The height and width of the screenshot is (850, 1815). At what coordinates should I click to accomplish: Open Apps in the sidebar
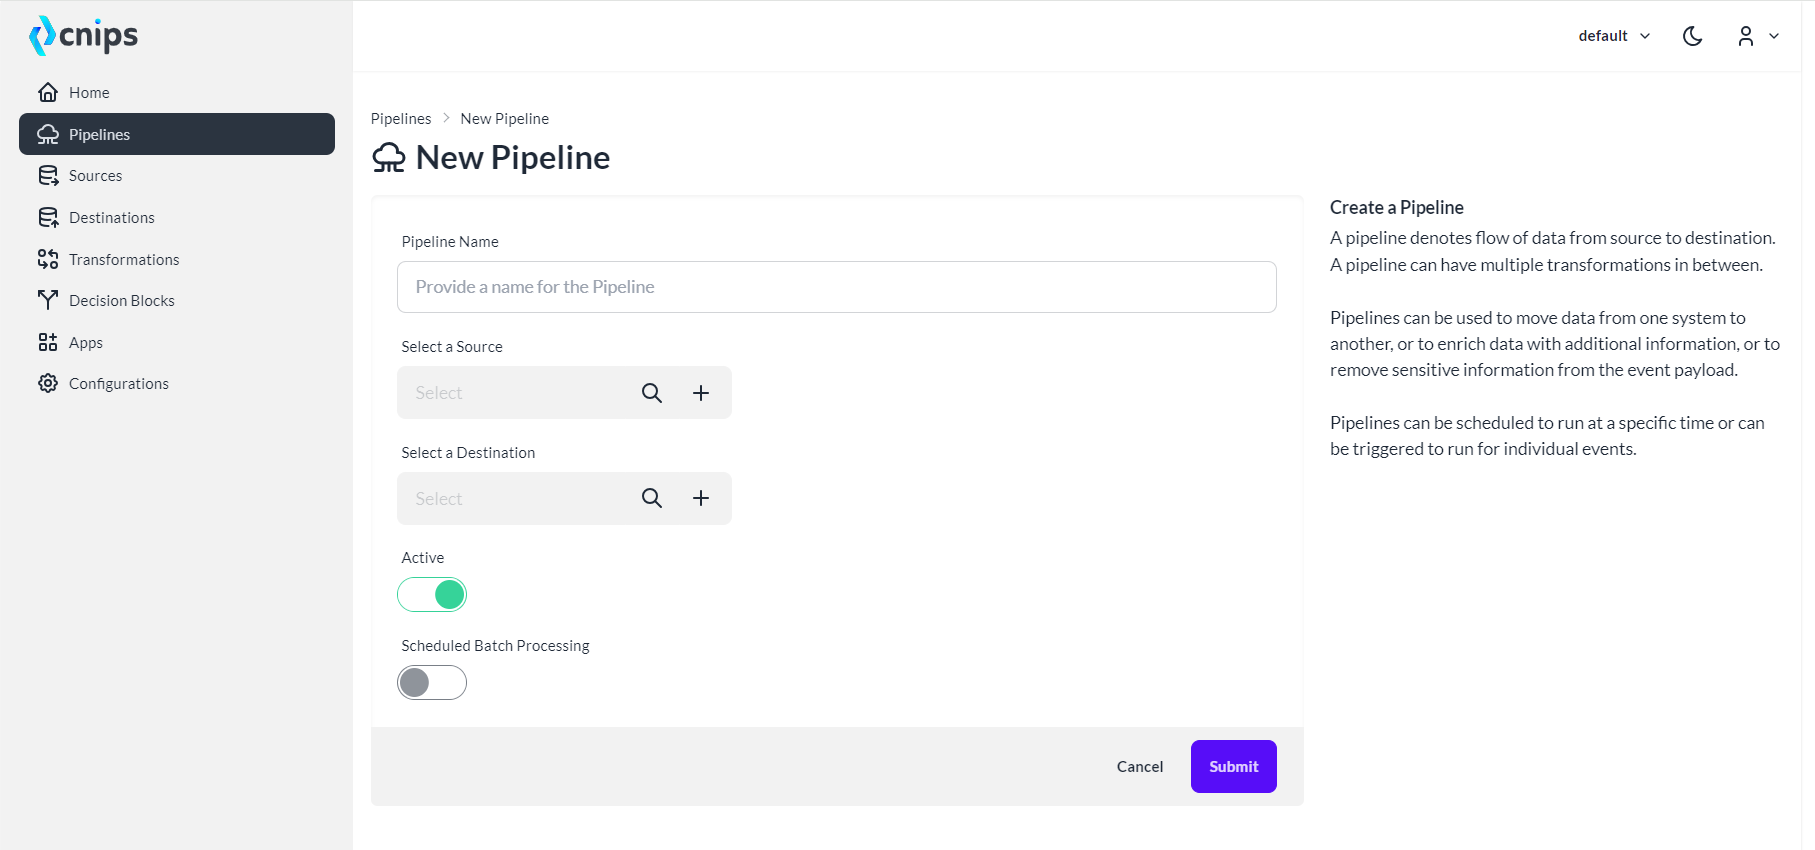point(177,342)
